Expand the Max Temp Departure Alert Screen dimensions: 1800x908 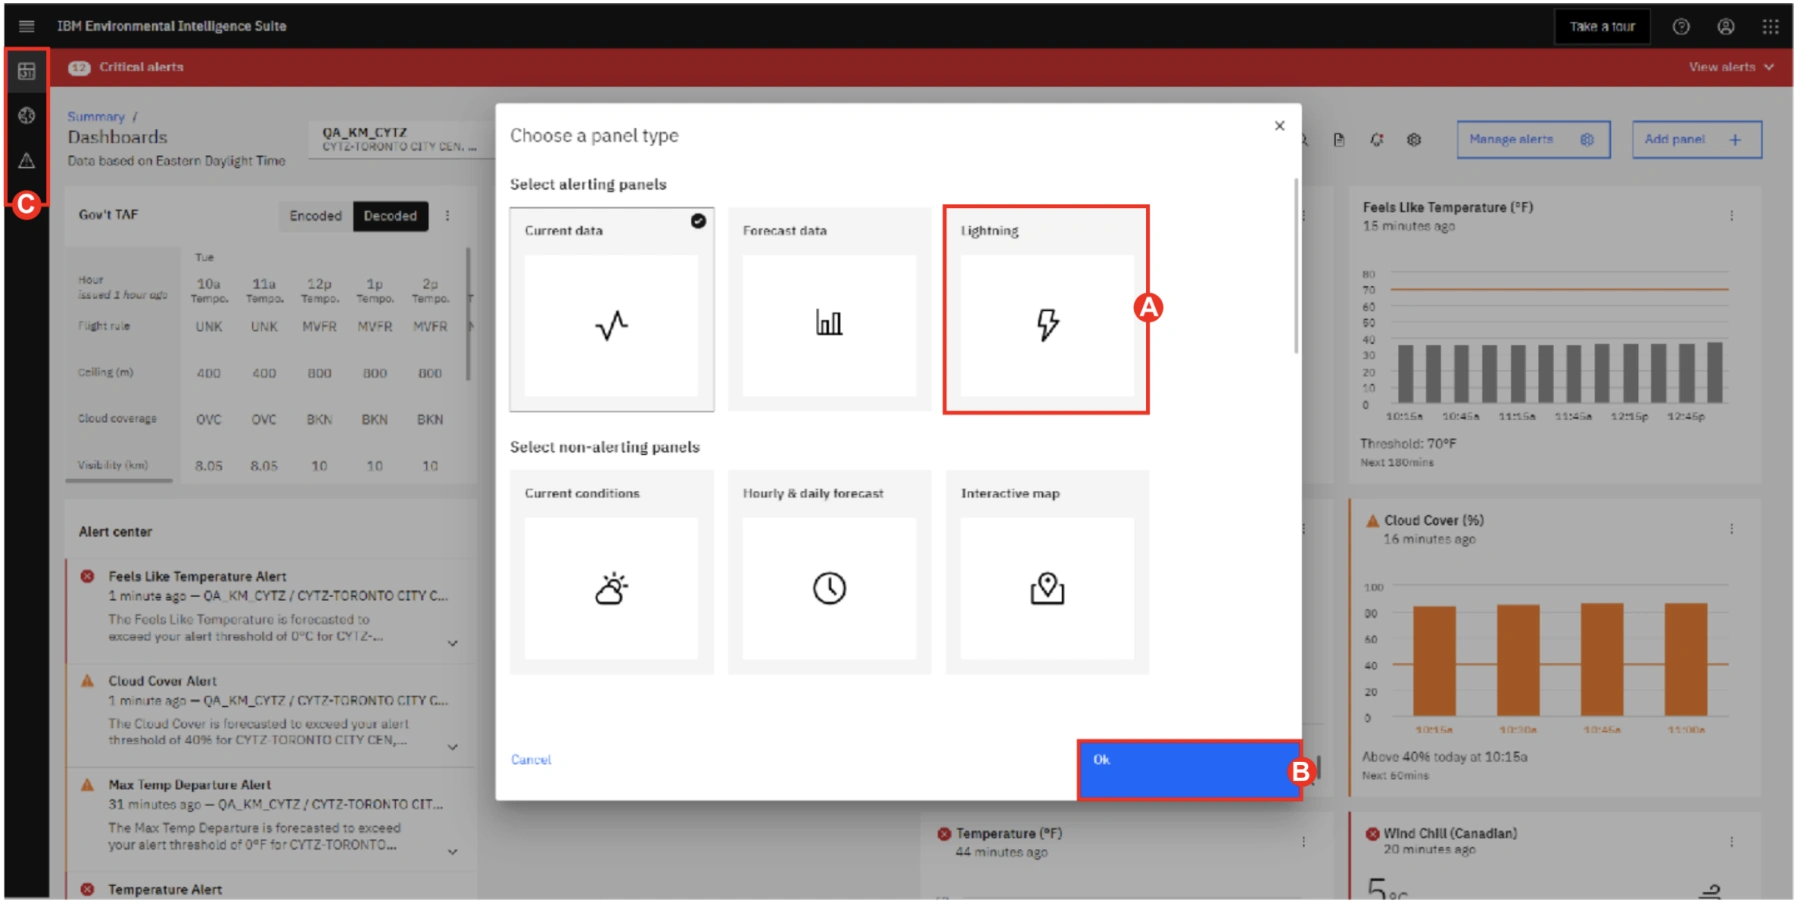point(453,852)
